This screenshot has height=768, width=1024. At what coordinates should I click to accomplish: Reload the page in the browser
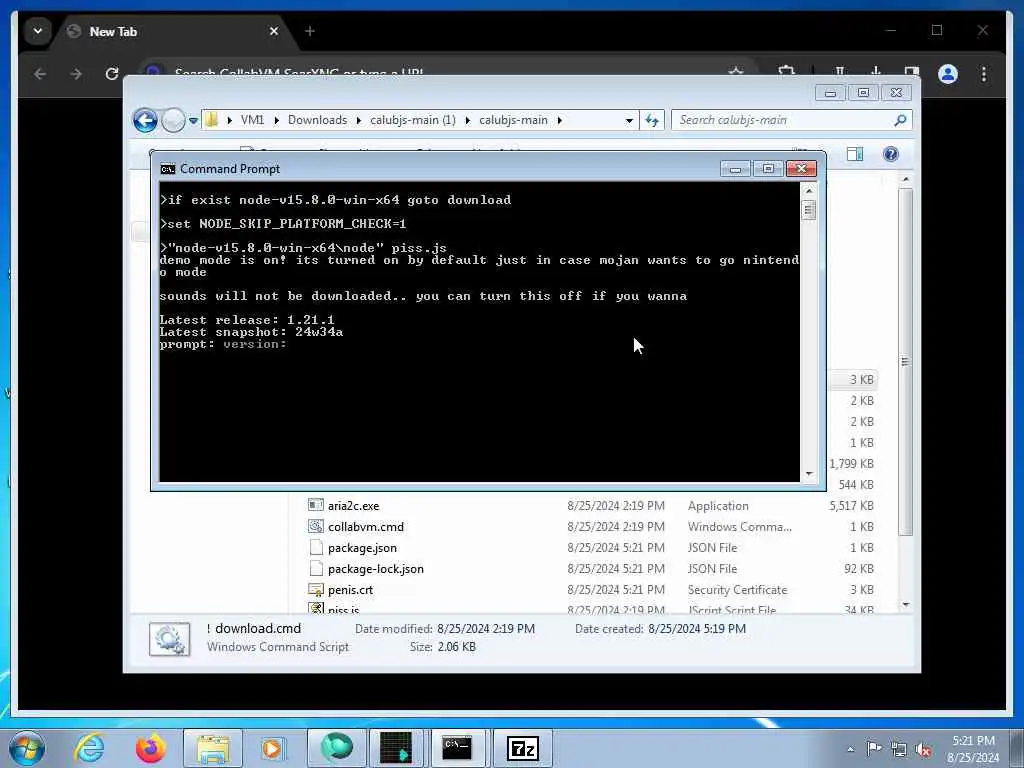tap(112, 74)
